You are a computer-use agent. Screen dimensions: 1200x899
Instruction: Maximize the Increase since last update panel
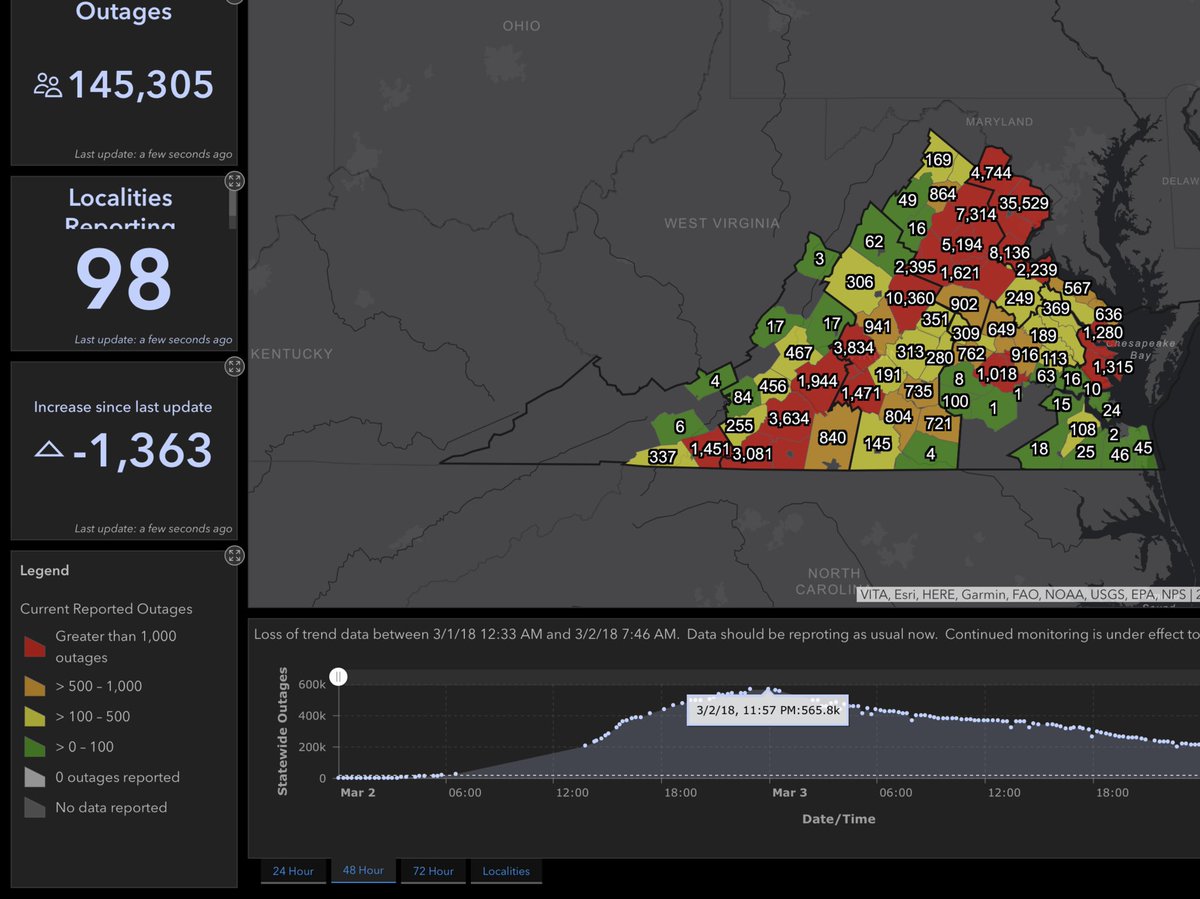coord(234,366)
